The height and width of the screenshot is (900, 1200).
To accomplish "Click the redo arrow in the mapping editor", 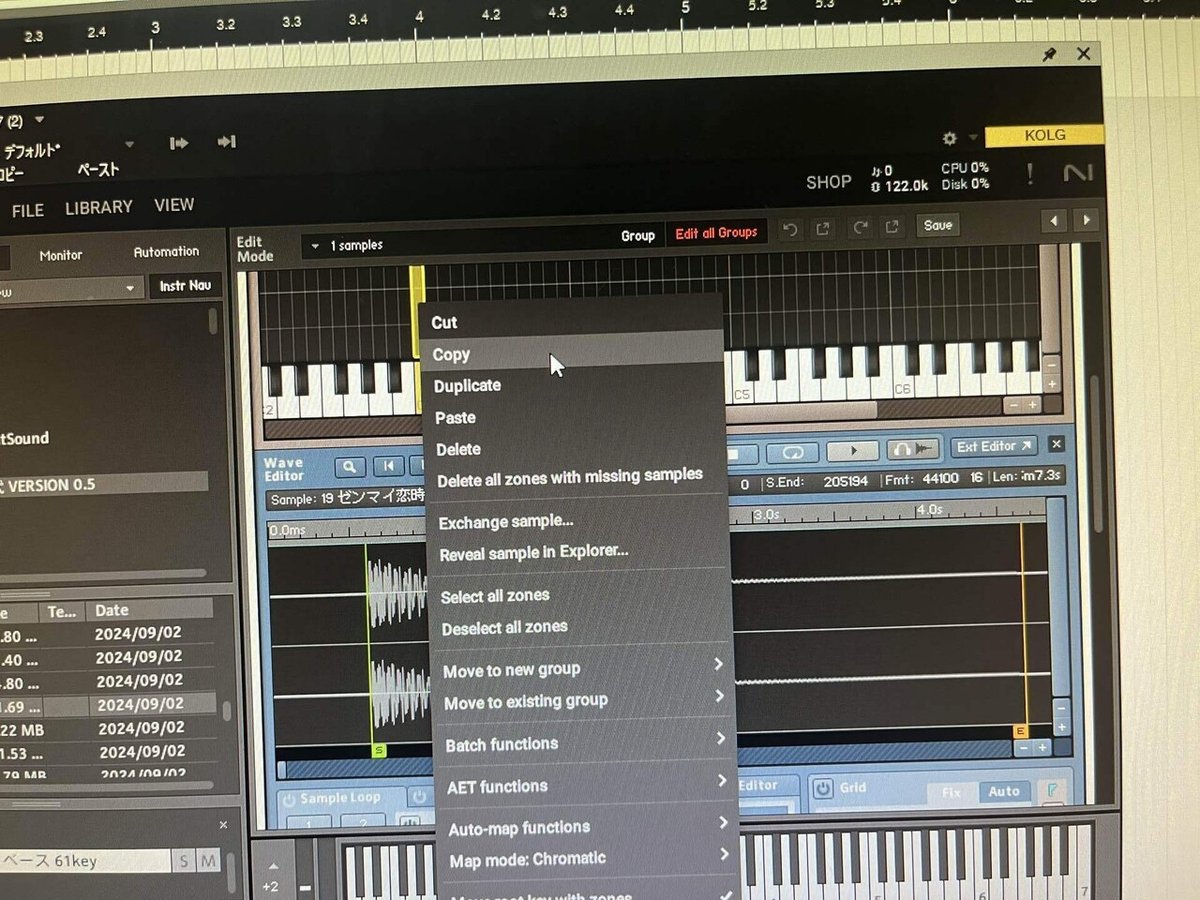I will pos(859,227).
